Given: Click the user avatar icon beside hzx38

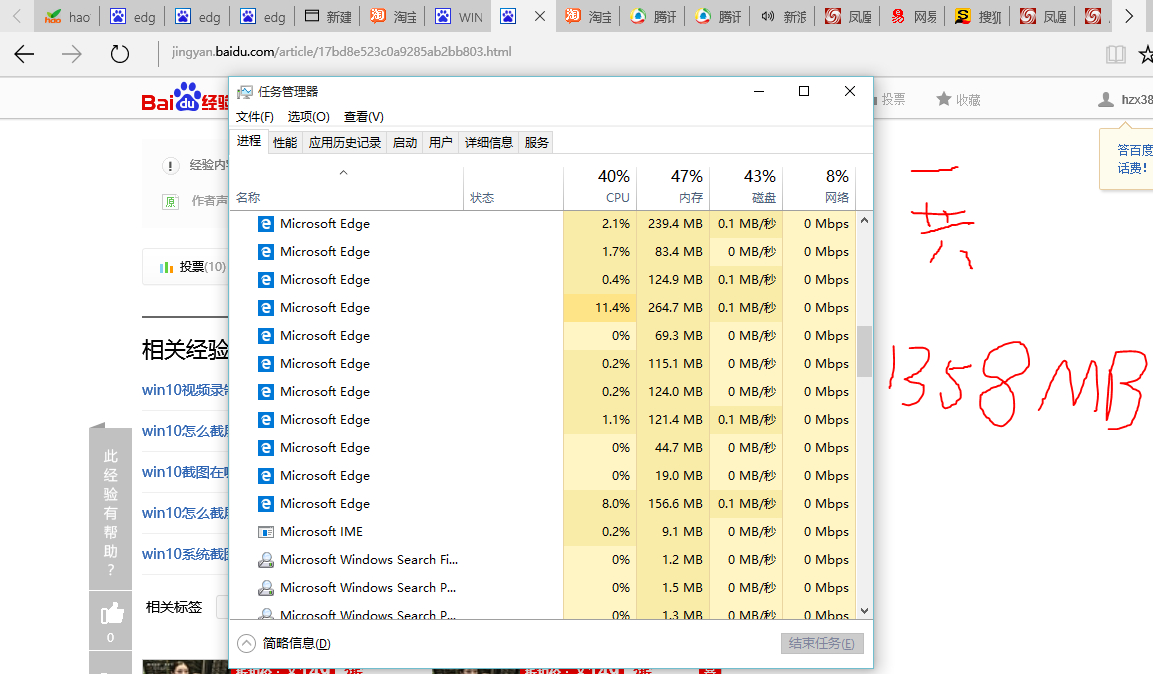Looking at the screenshot, I should 1105,99.
